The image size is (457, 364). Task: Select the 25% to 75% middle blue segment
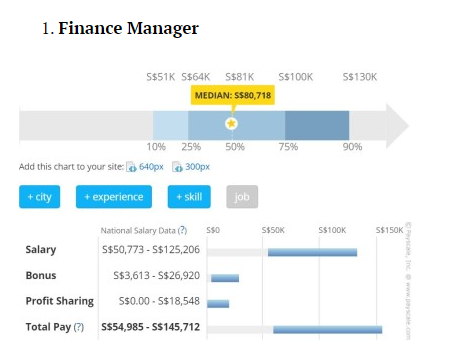tap(237, 125)
